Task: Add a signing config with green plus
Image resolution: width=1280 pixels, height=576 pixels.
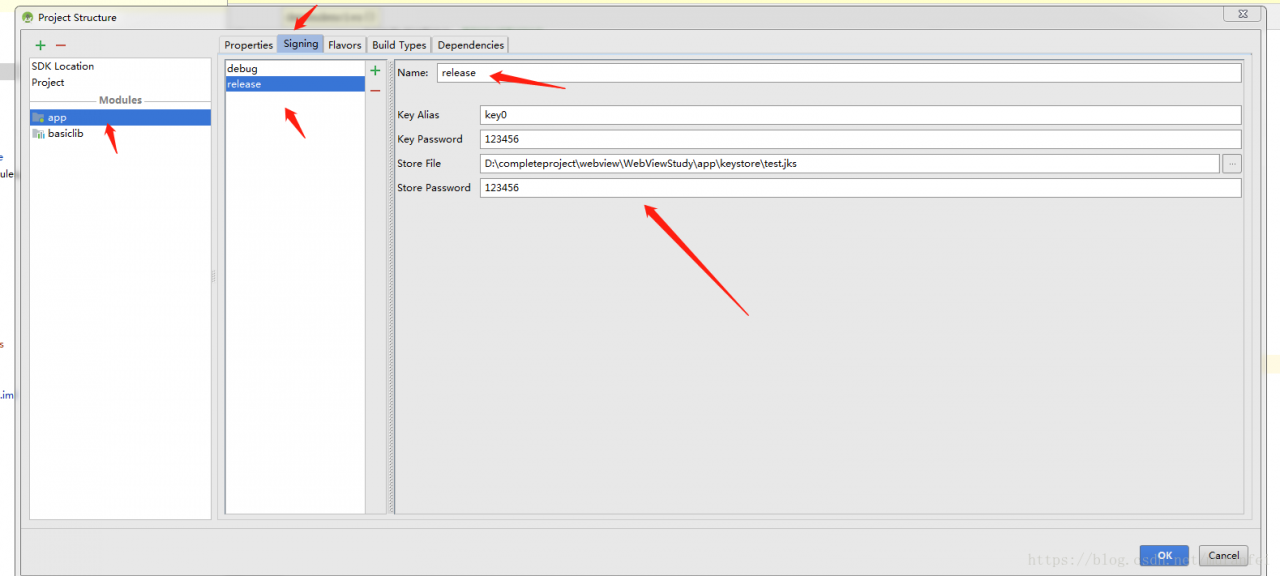Action: pos(375,70)
